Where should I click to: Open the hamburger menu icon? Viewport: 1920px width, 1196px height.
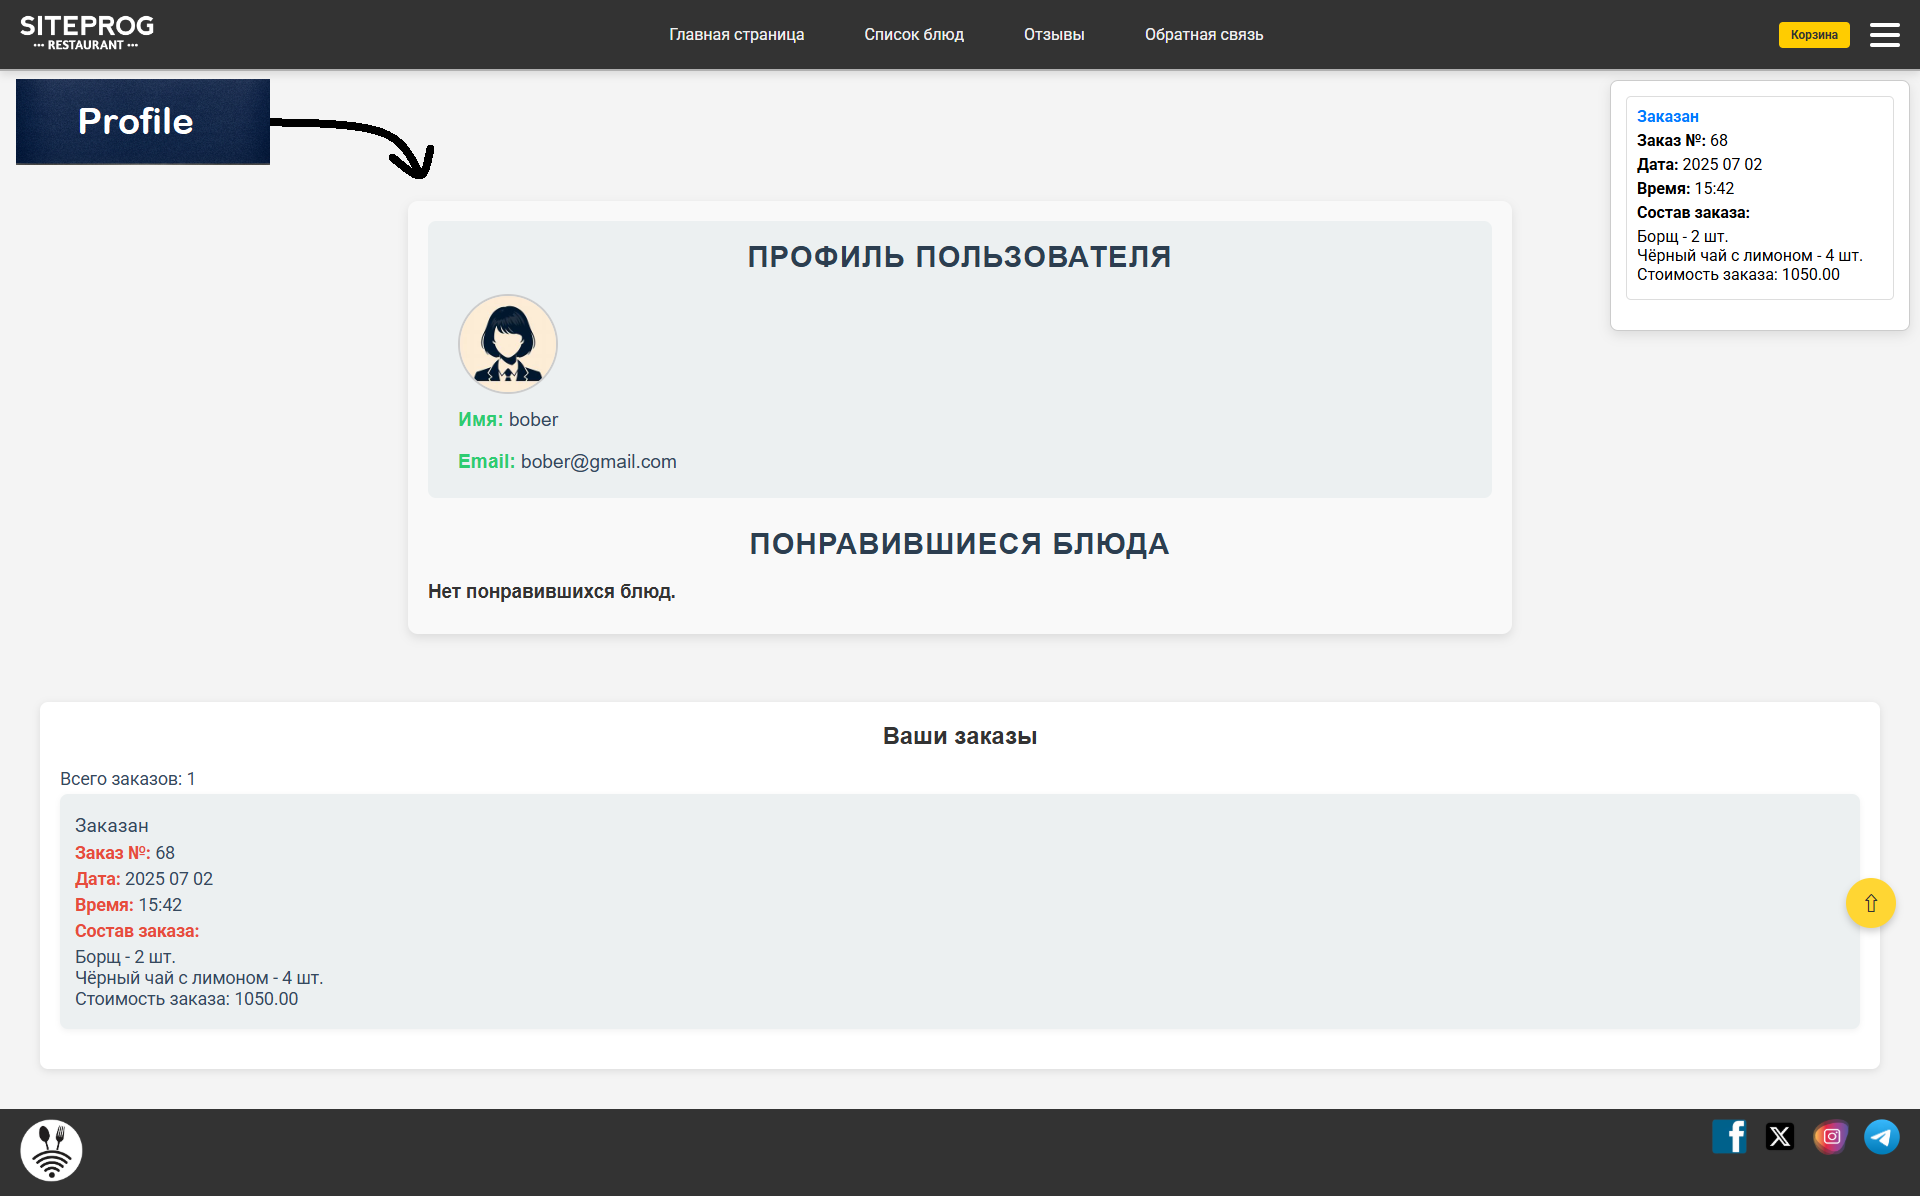[x=1884, y=35]
